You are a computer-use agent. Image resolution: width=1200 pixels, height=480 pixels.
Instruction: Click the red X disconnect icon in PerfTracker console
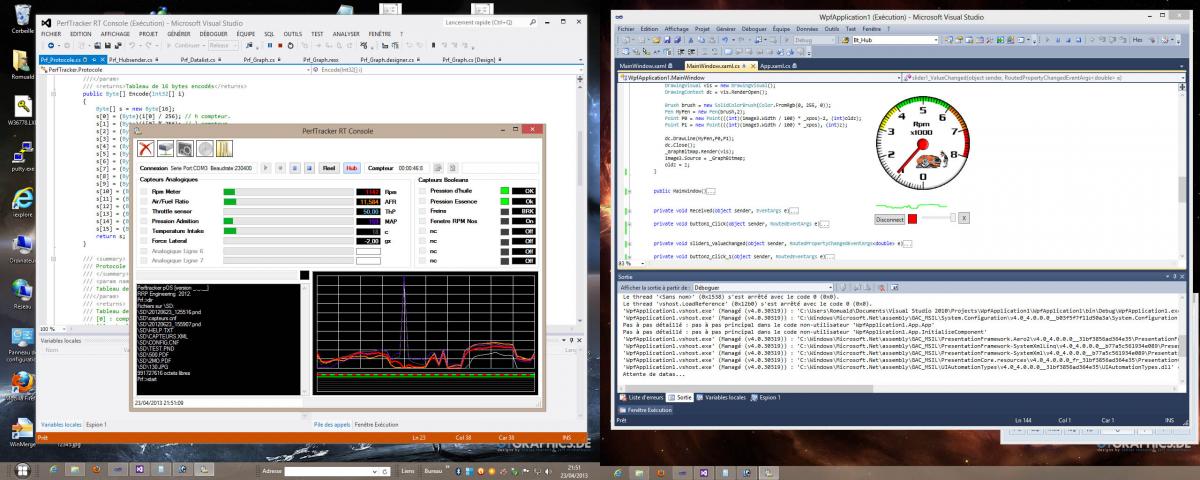[146, 148]
